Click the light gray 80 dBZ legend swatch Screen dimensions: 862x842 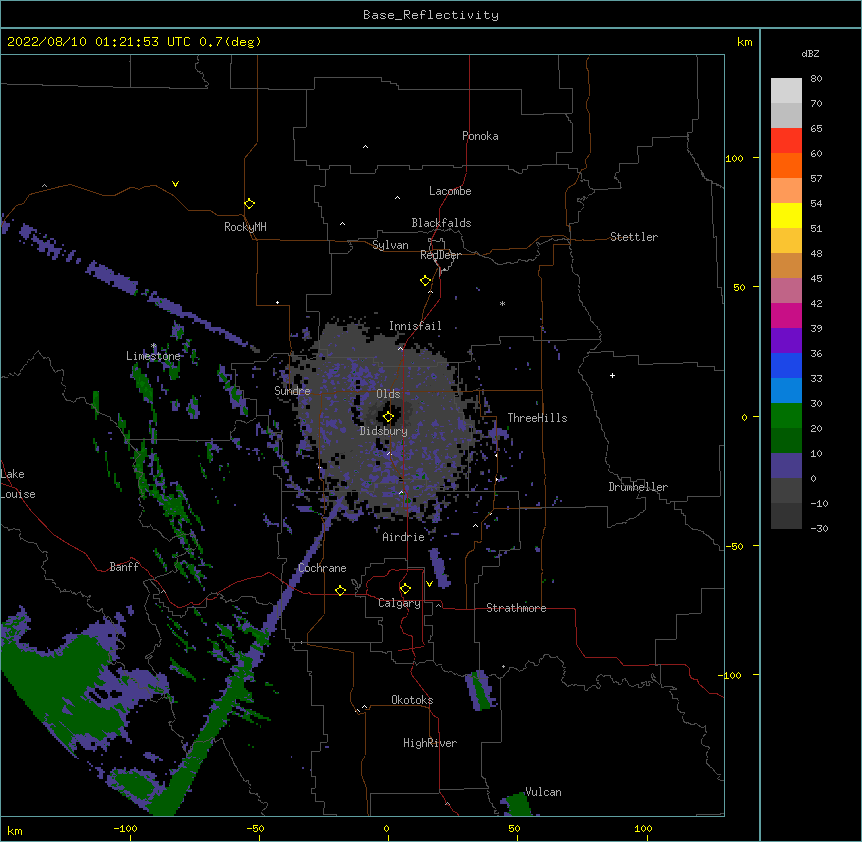click(786, 90)
